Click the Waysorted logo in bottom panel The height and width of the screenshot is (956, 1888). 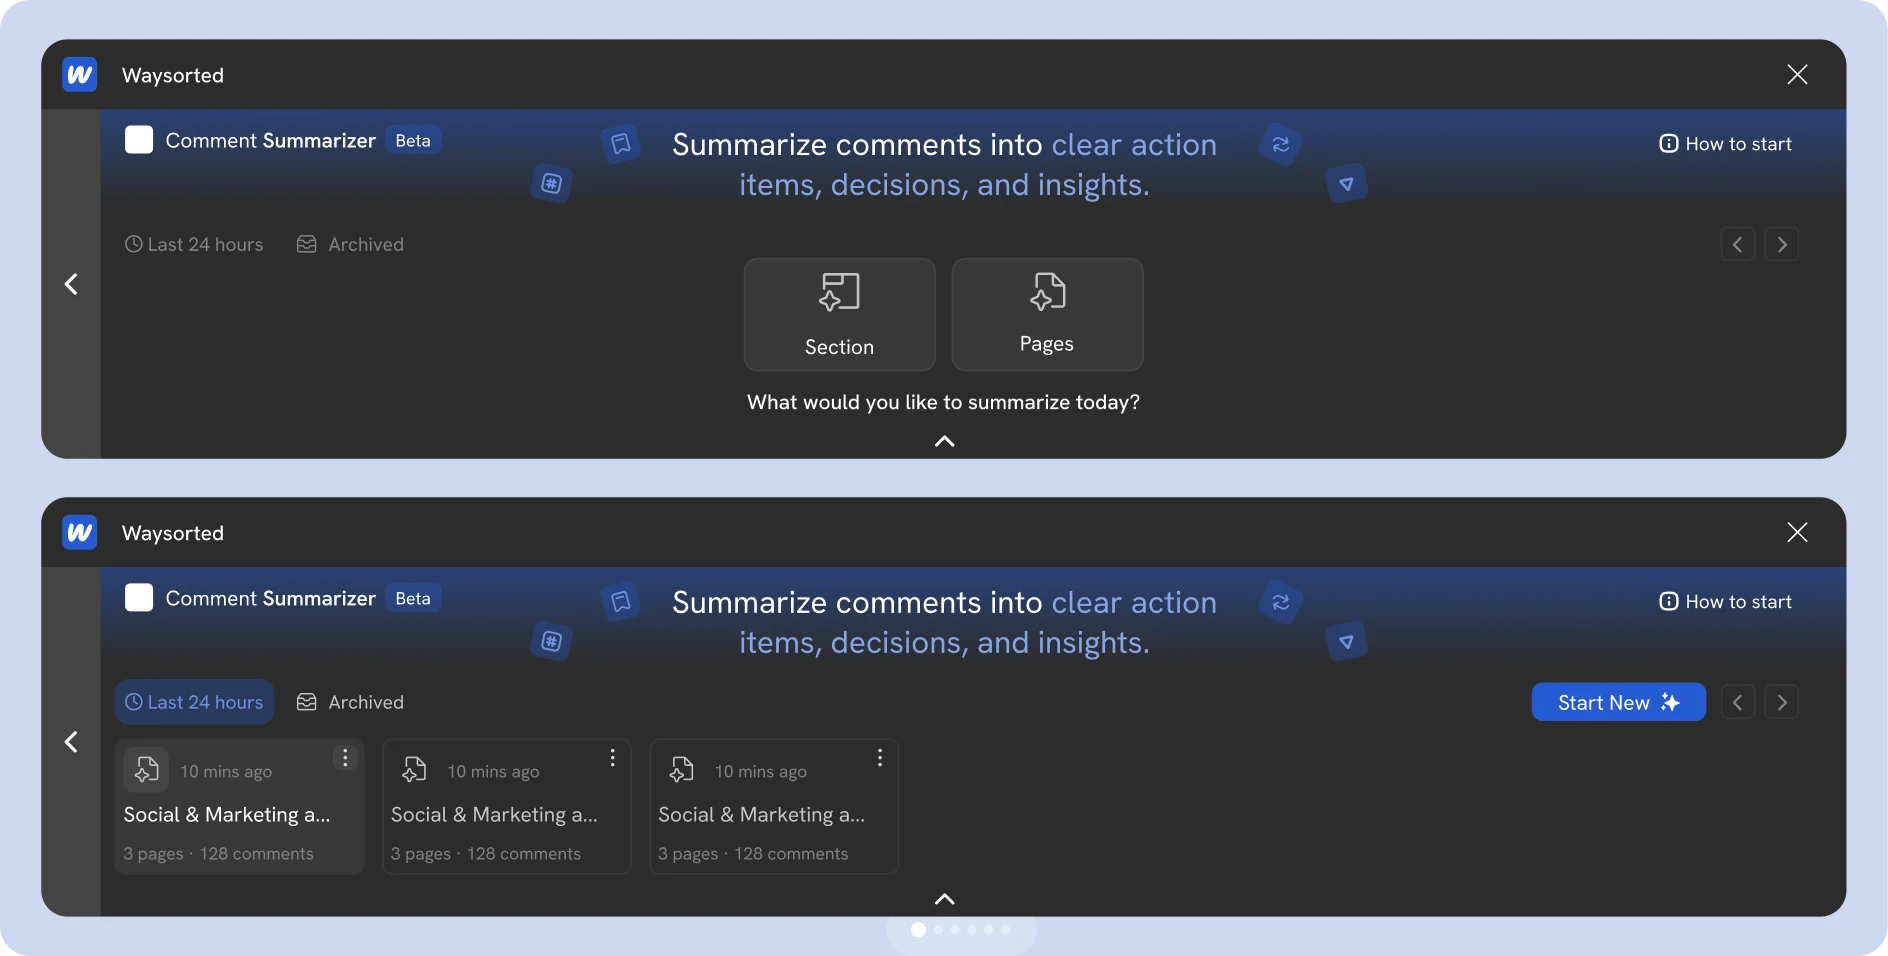click(80, 533)
